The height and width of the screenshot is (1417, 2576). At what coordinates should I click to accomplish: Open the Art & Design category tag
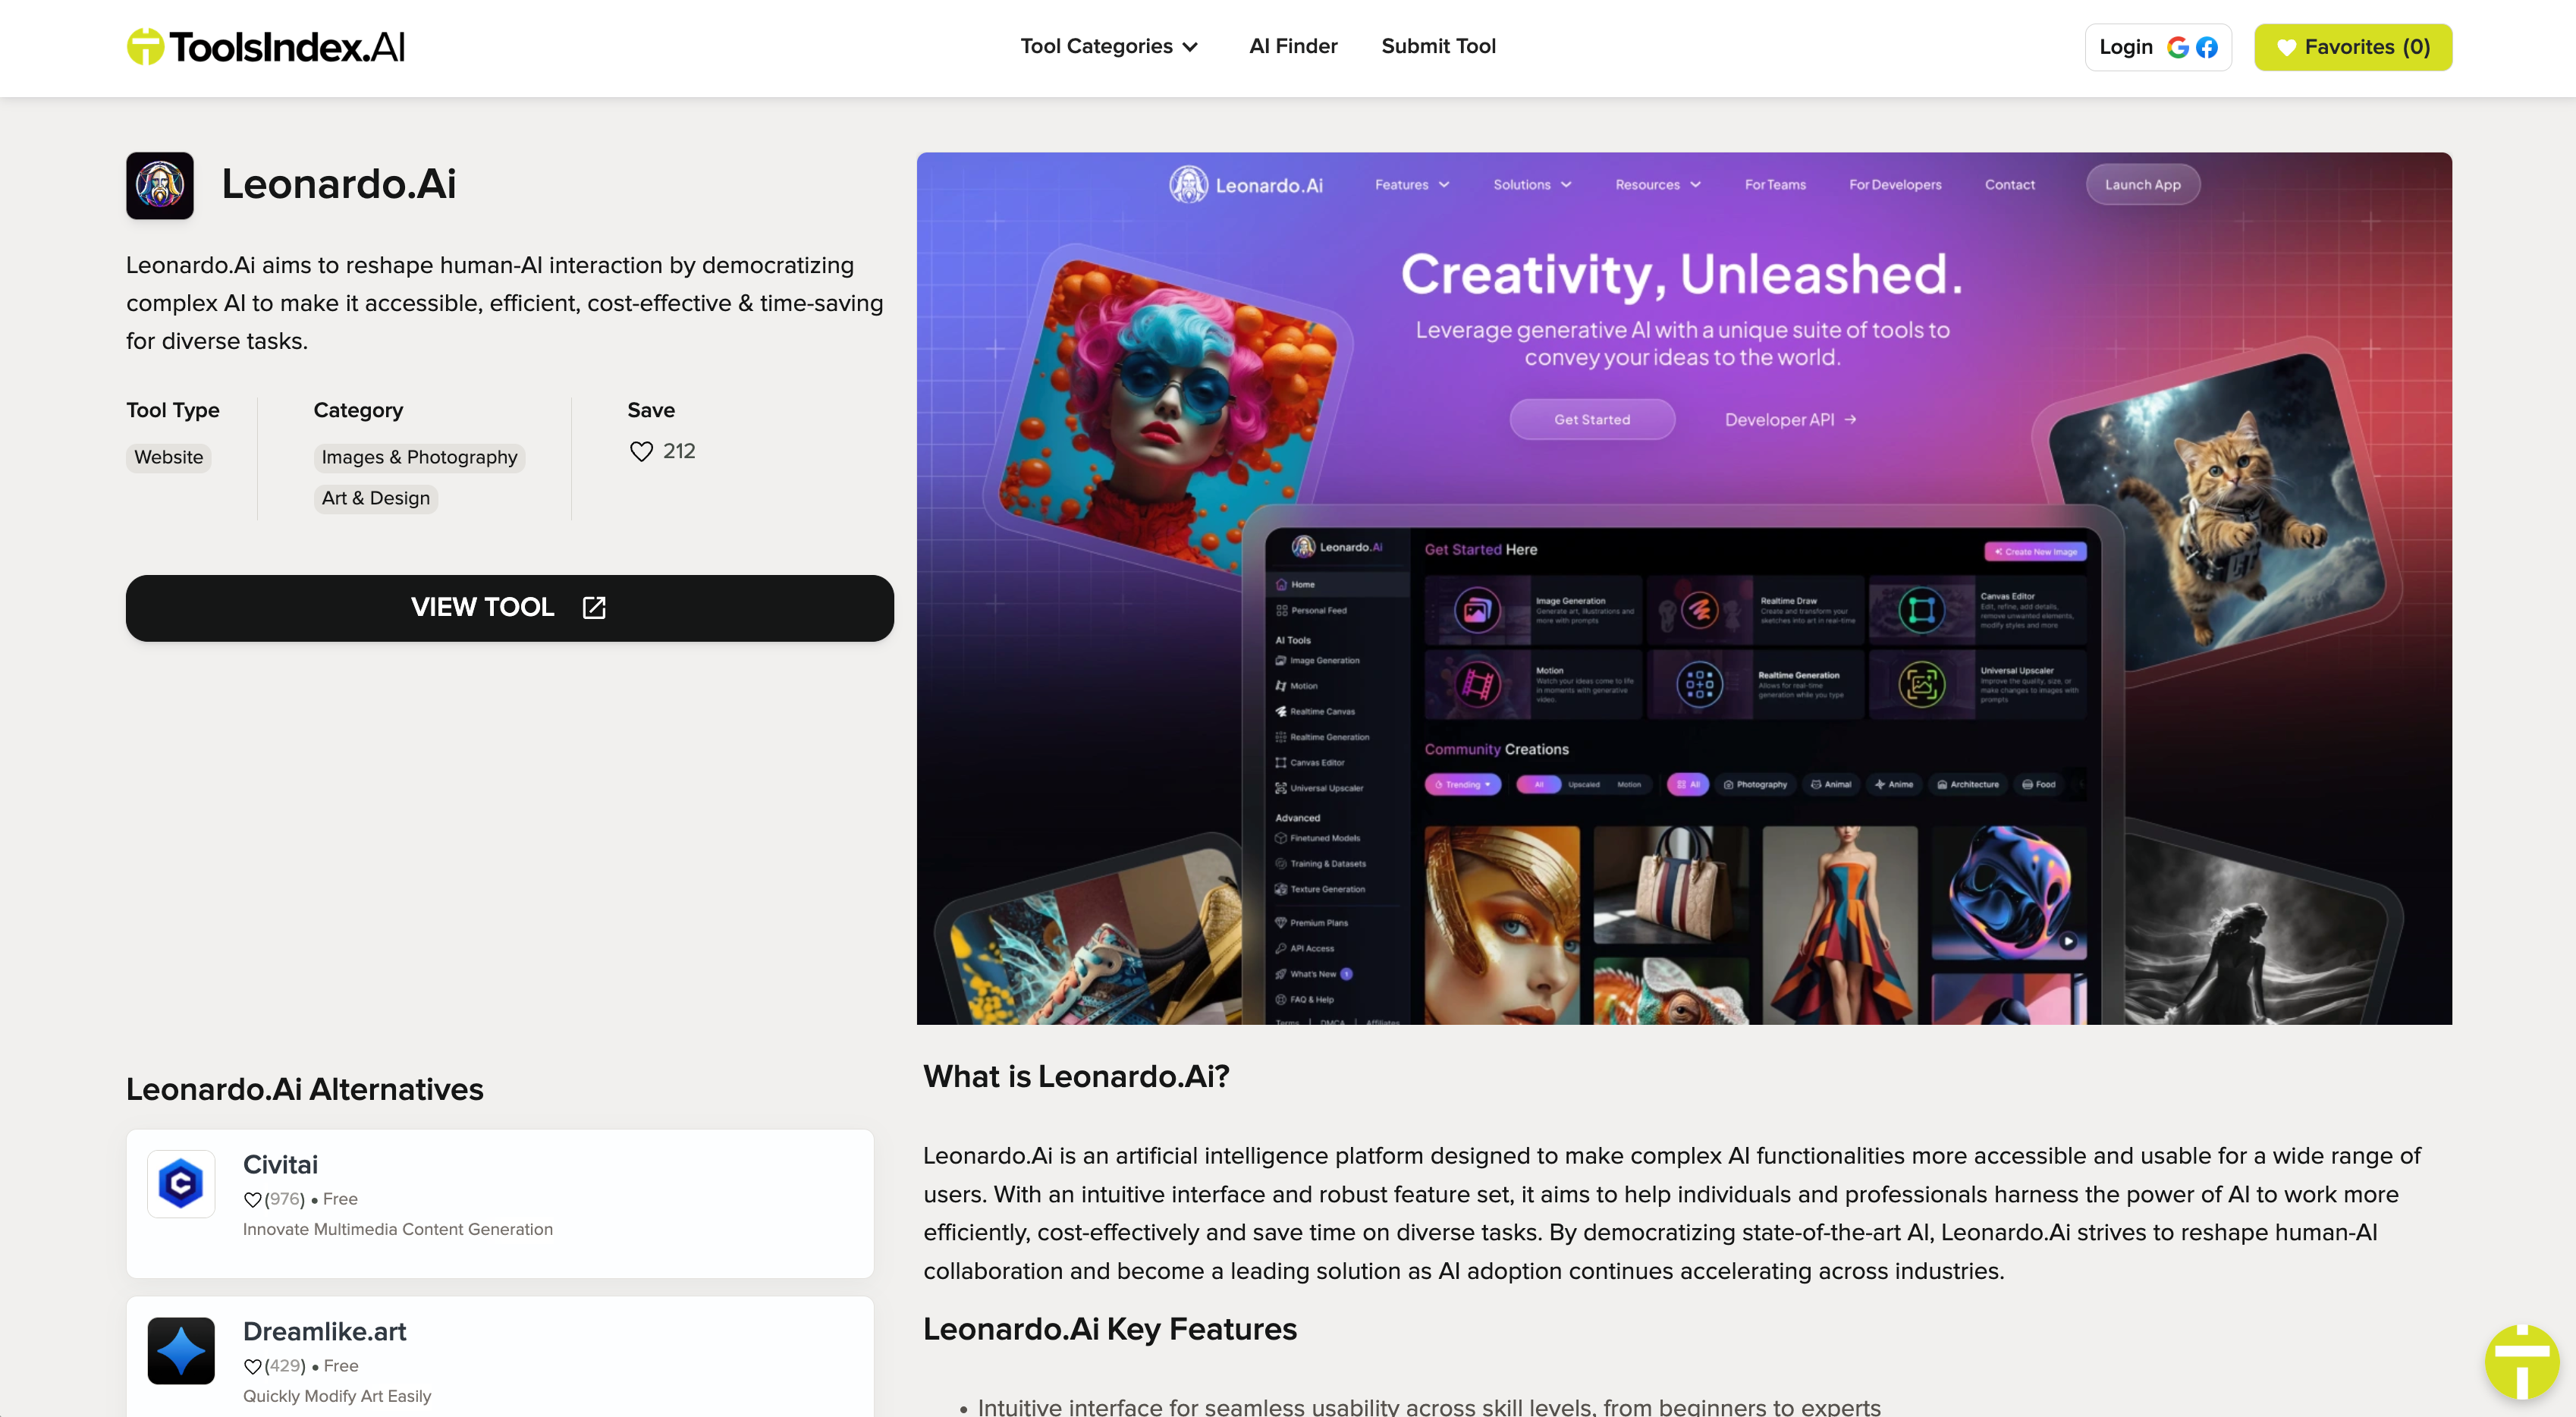pos(375,498)
